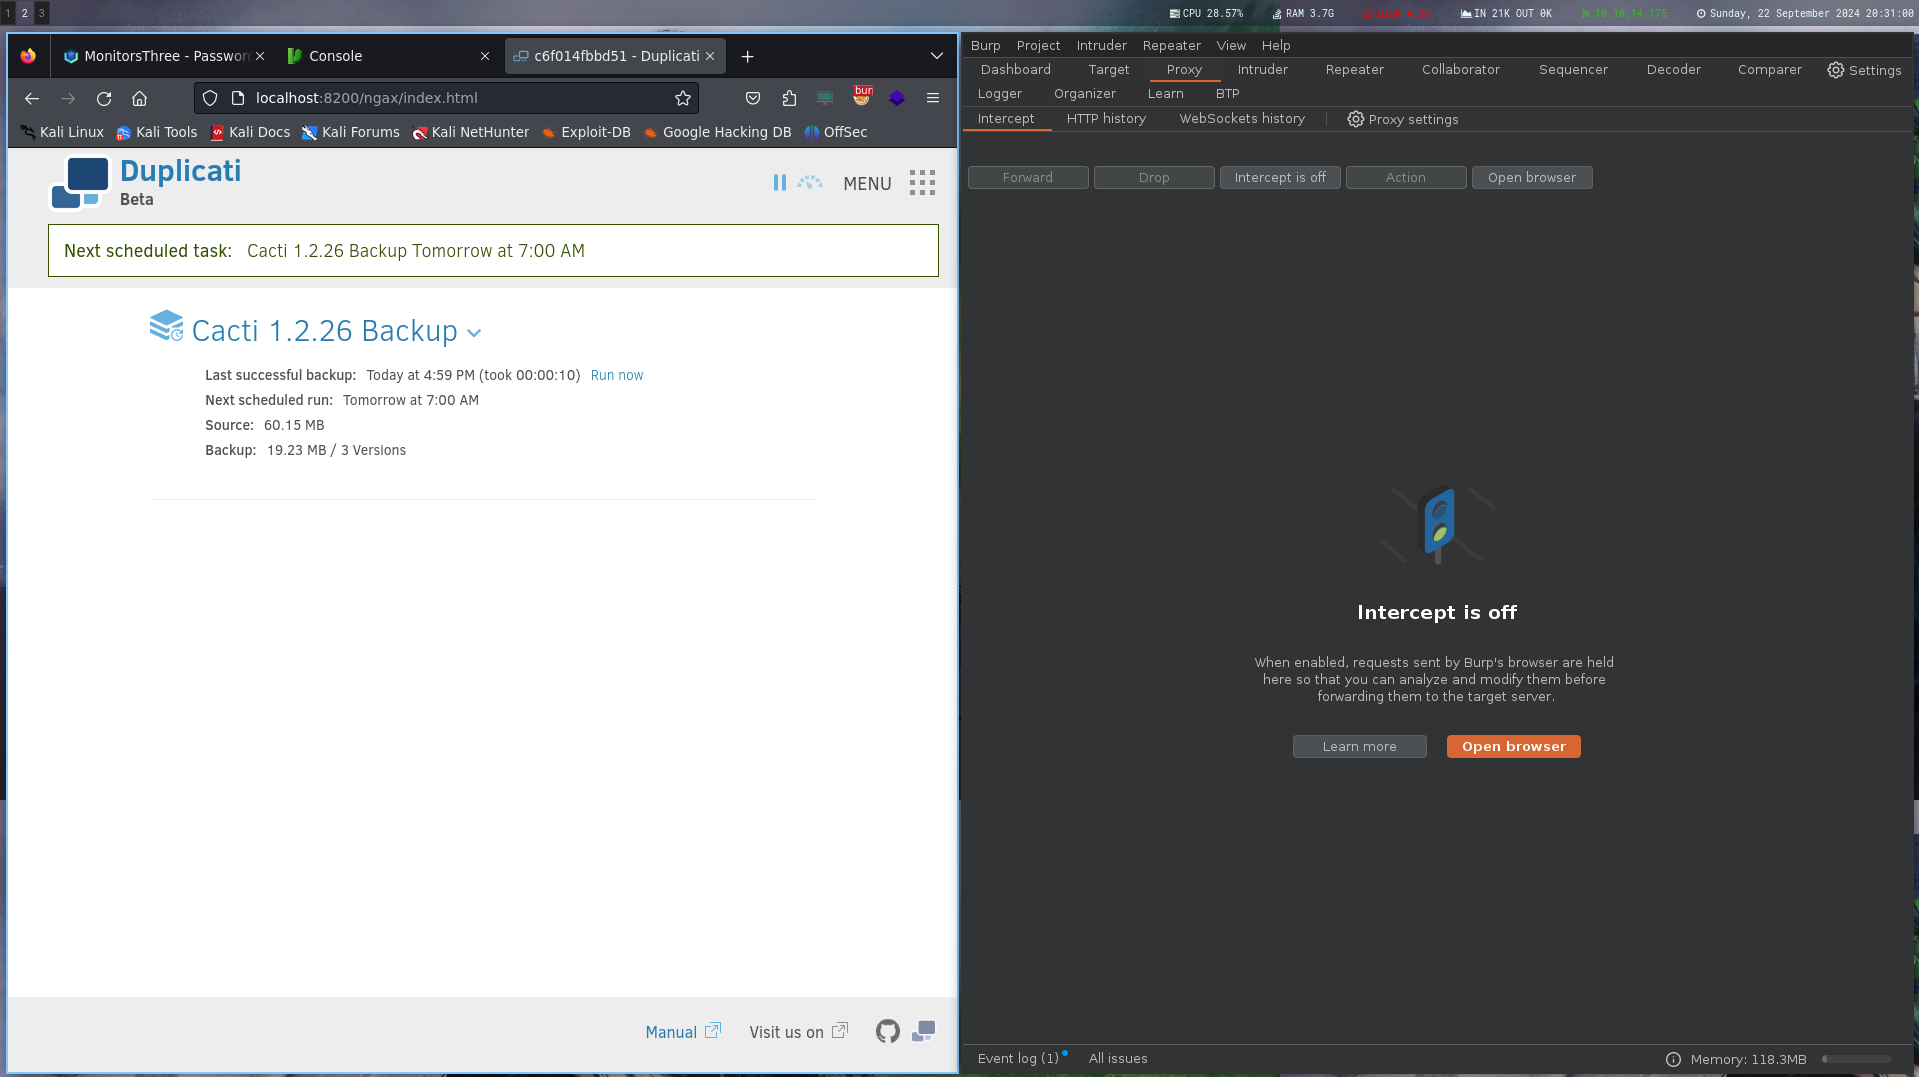Expand the Cacti 1.2.26 Backup chevron
Screen dimensions: 1919x1077
click(x=474, y=333)
